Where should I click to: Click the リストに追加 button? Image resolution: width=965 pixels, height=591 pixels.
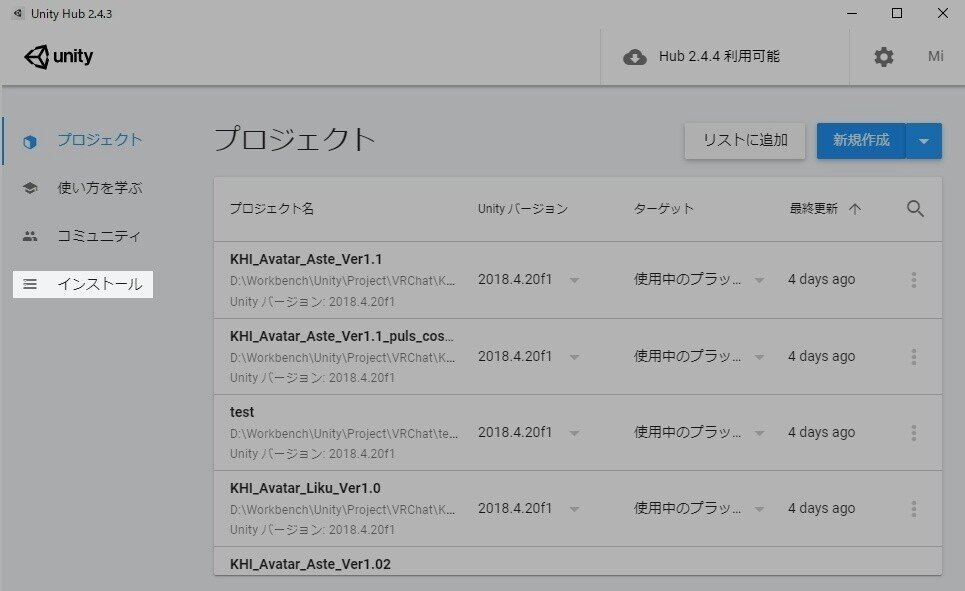coord(744,140)
